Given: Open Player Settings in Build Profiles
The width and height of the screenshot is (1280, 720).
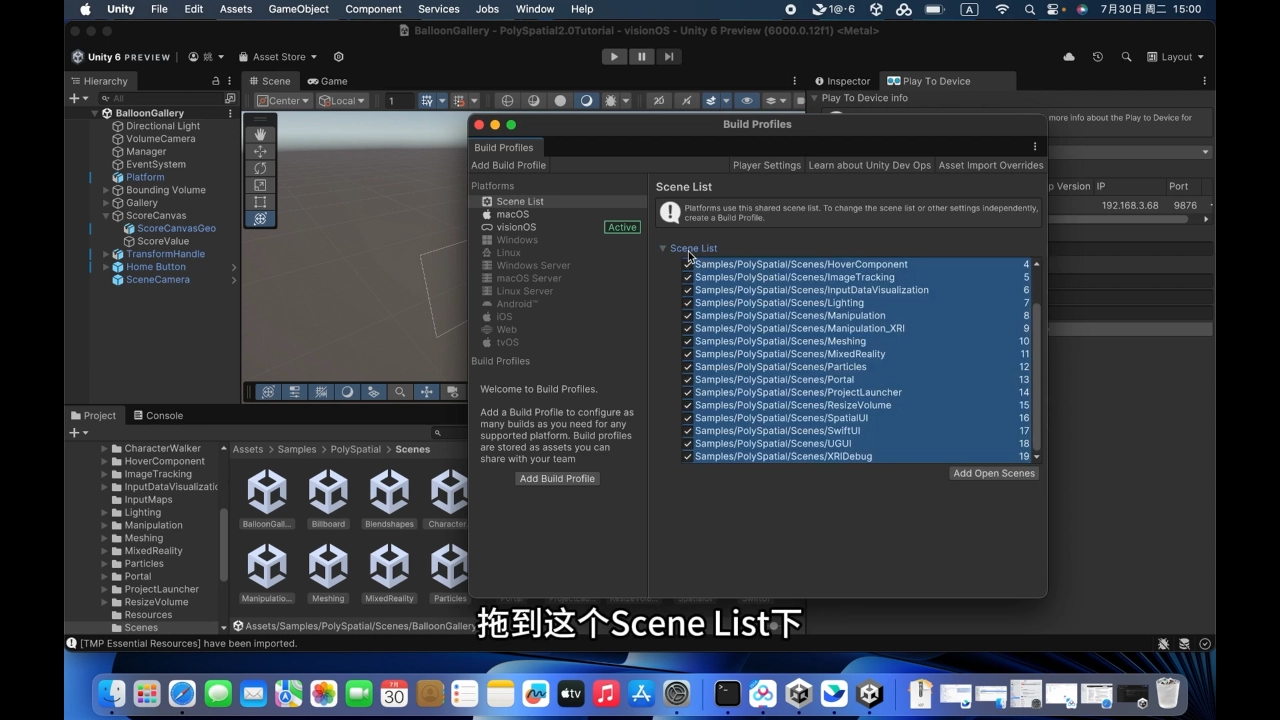Looking at the screenshot, I should click(767, 165).
